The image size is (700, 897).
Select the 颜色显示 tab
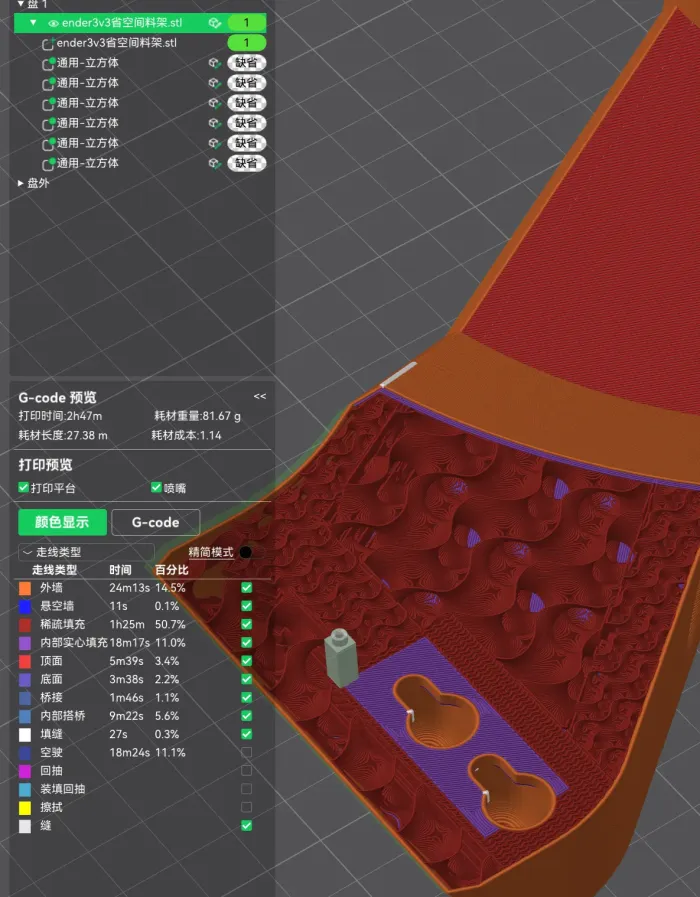tap(62, 522)
